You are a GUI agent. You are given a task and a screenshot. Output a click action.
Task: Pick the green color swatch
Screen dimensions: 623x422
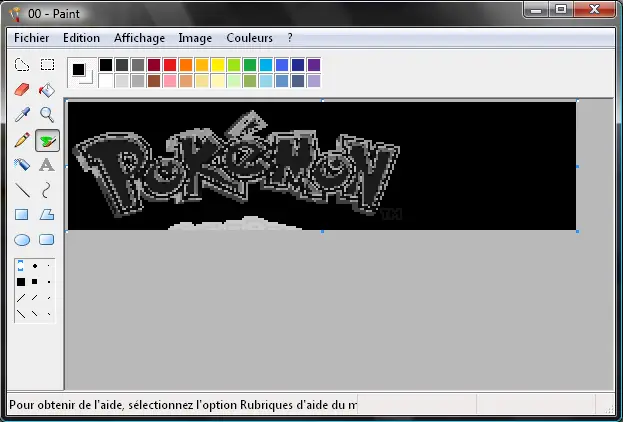click(250, 65)
